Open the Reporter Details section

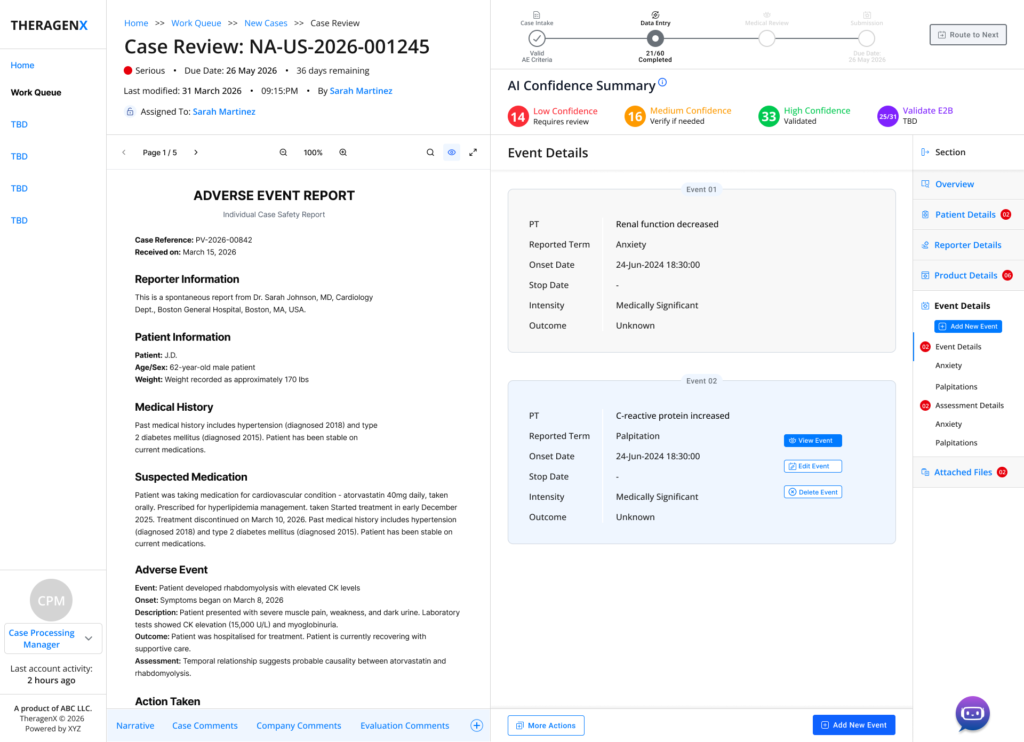click(x=967, y=245)
